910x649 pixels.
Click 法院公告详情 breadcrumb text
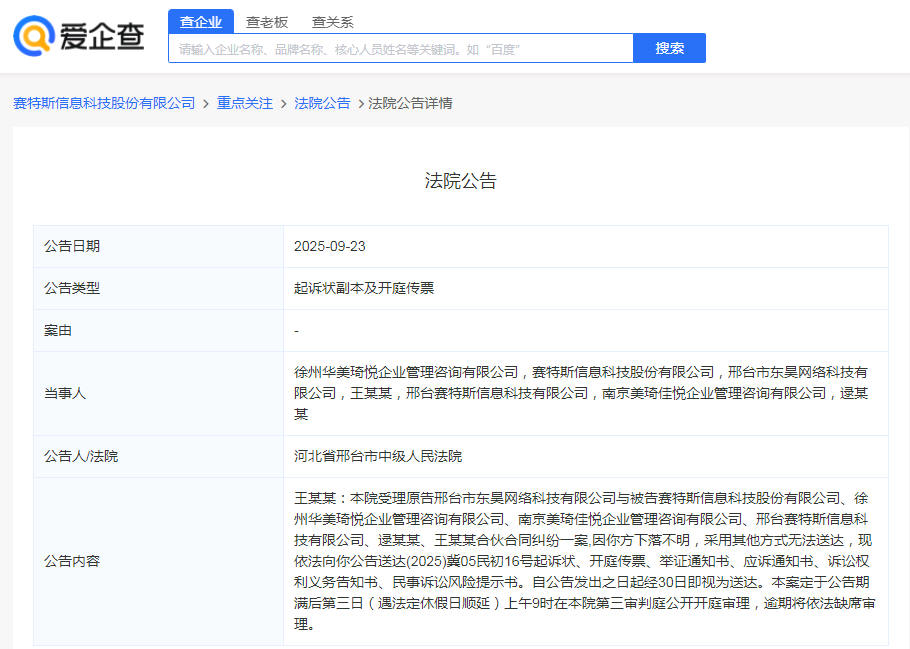click(x=410, y=103)
